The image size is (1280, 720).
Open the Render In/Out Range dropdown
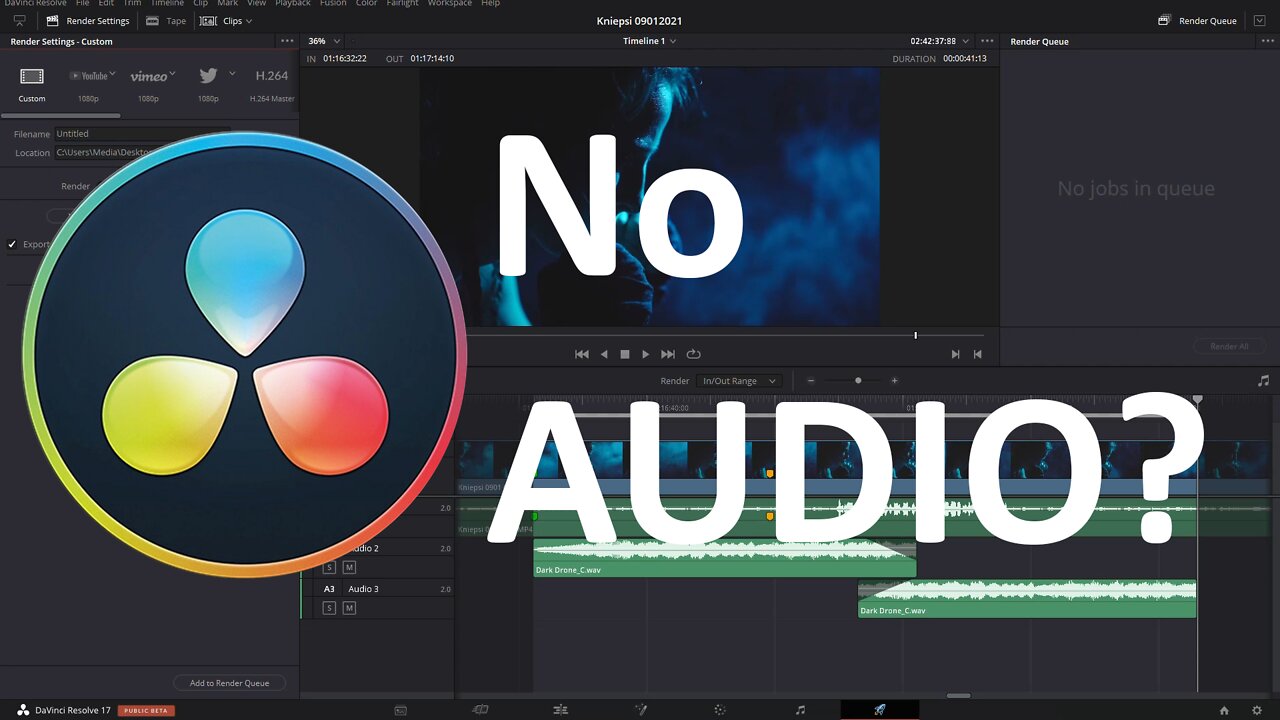click(739, 381)
